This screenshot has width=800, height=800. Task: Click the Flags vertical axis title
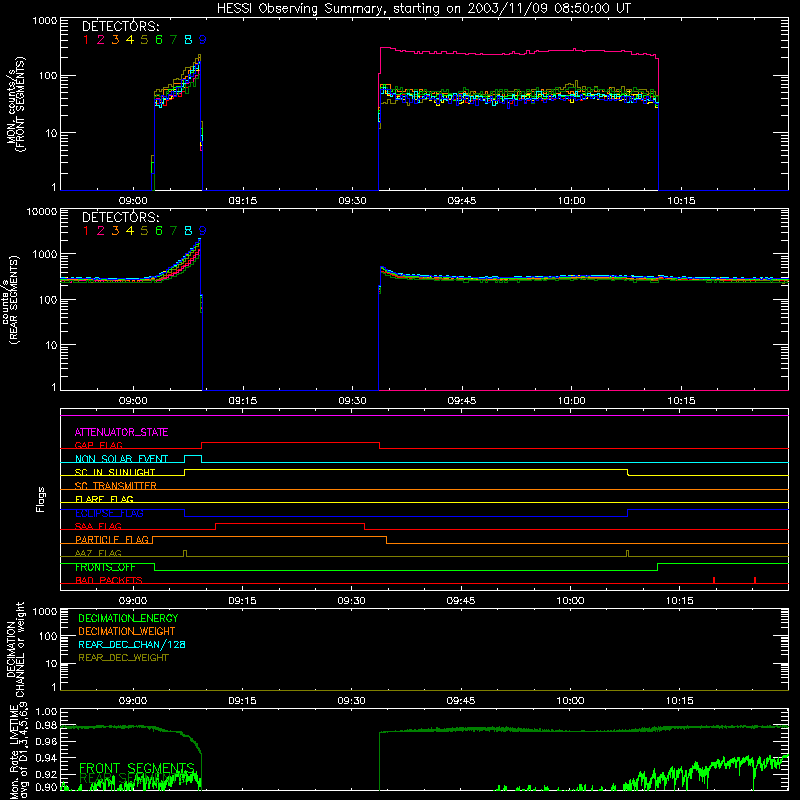[41, 499]
